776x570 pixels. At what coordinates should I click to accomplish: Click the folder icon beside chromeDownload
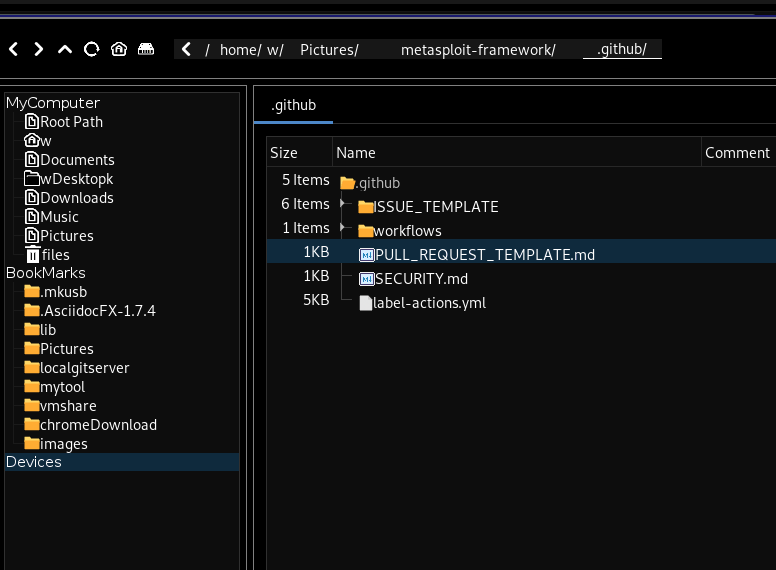click(x=32, y=424)
